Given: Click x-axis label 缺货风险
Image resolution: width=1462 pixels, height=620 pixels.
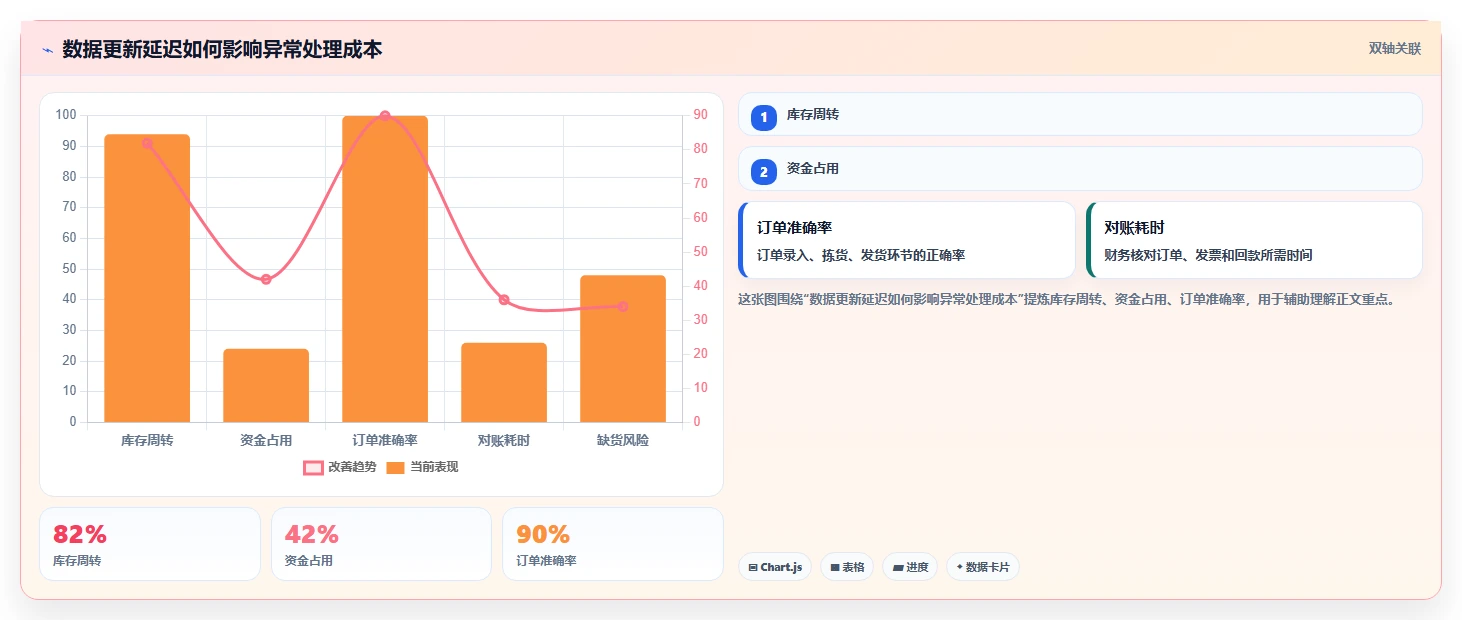Looking at the screenshot, I should click(x=623, y=440).
